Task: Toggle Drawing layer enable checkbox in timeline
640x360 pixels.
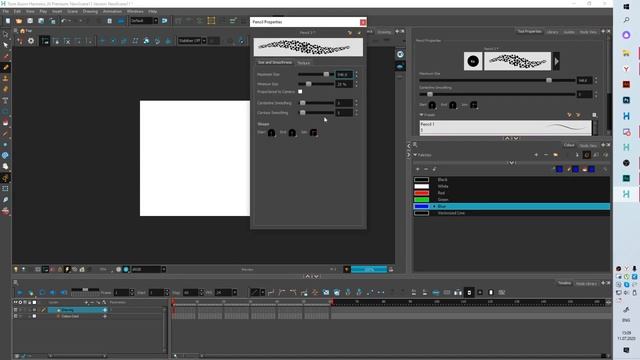Action: (16, 310)
